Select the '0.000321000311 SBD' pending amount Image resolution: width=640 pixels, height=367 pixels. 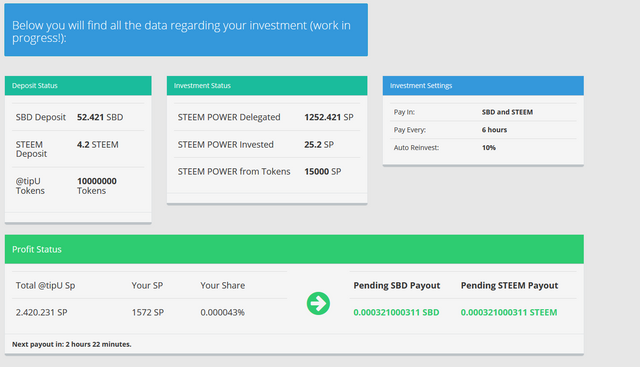(396, 312)
